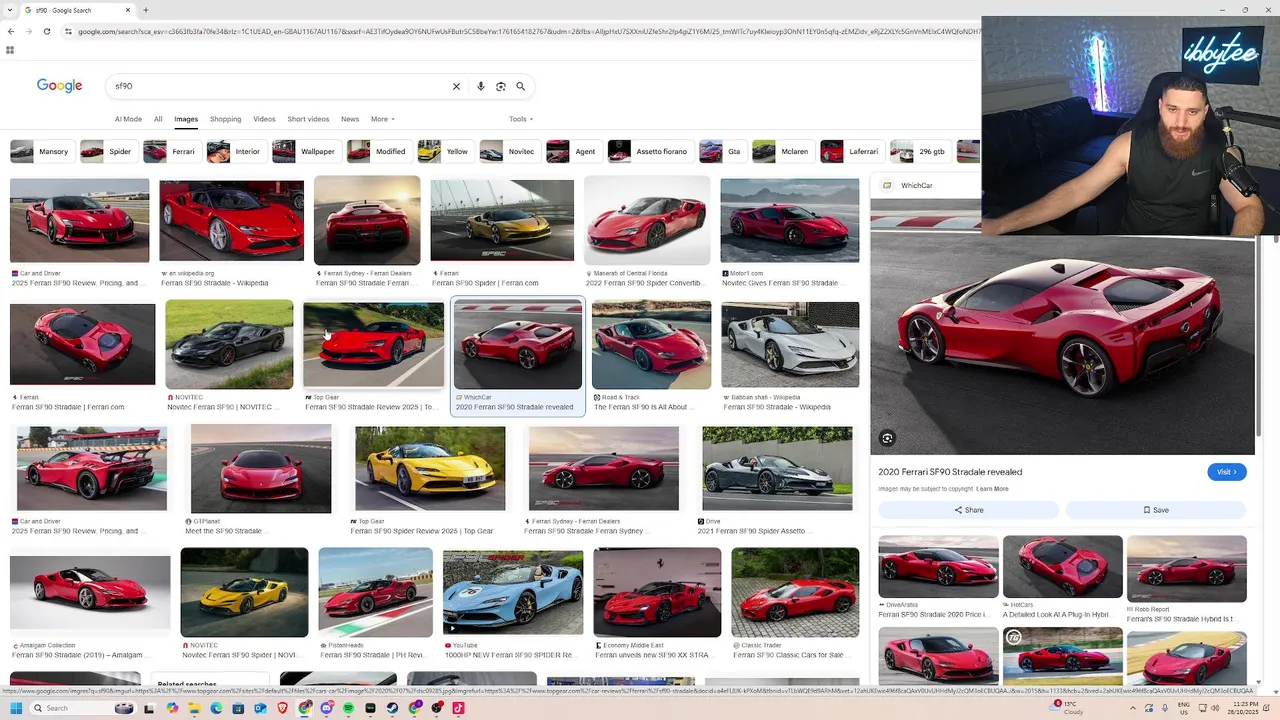The height and width of the screenshot is (720, 1280).
Task: Open Discord from taskbar
Action: [326, 708]
